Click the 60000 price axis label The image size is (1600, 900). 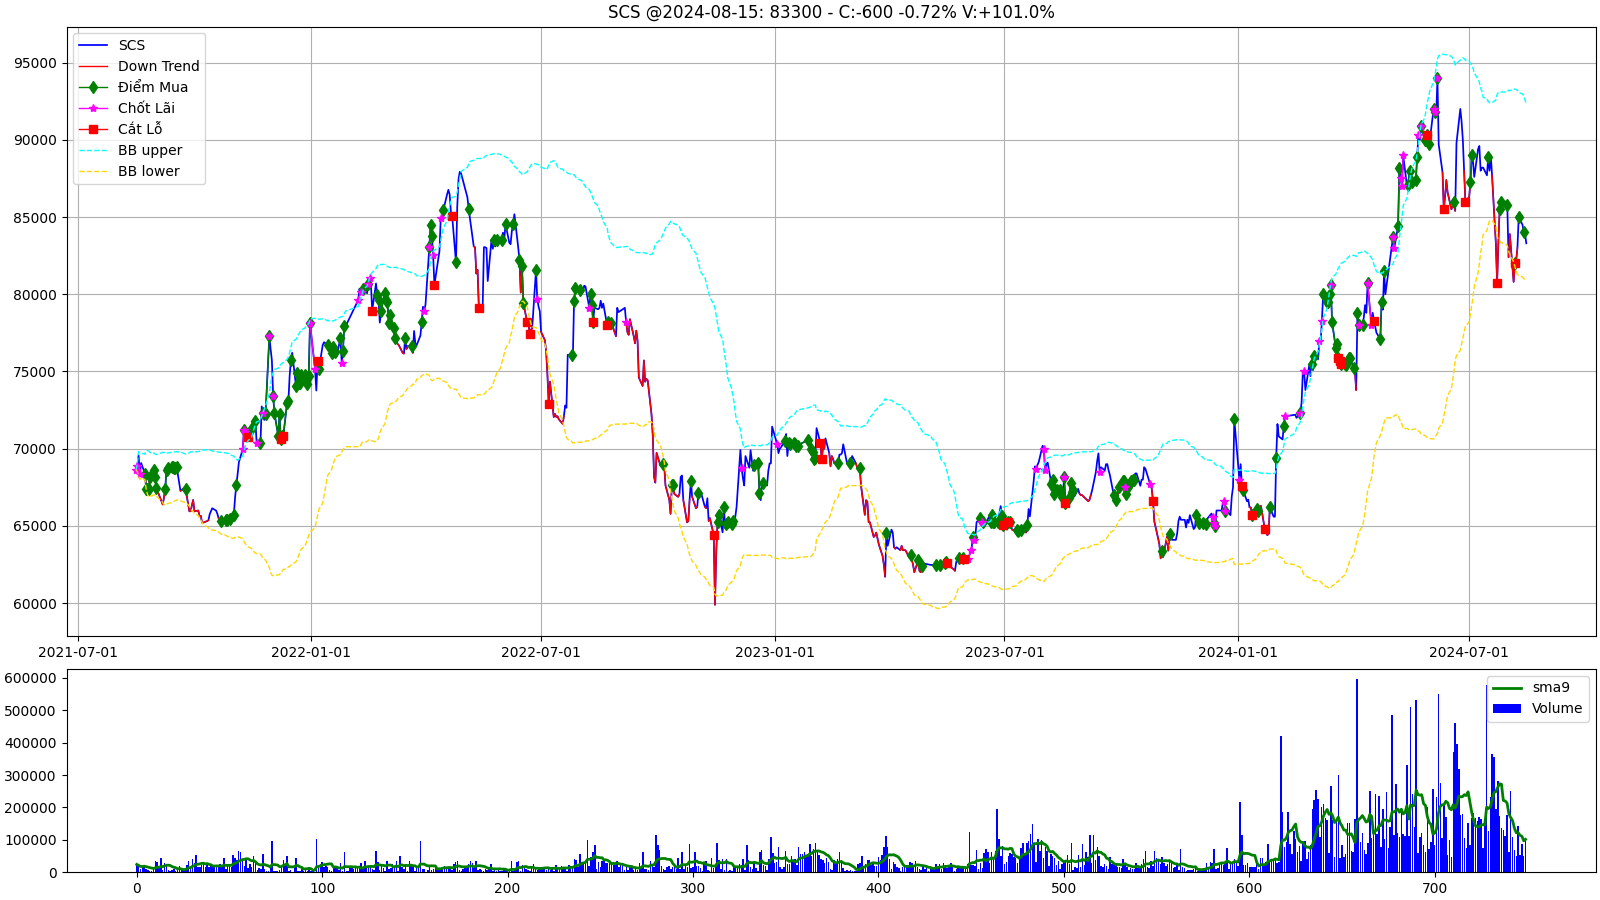pos(36,603)
